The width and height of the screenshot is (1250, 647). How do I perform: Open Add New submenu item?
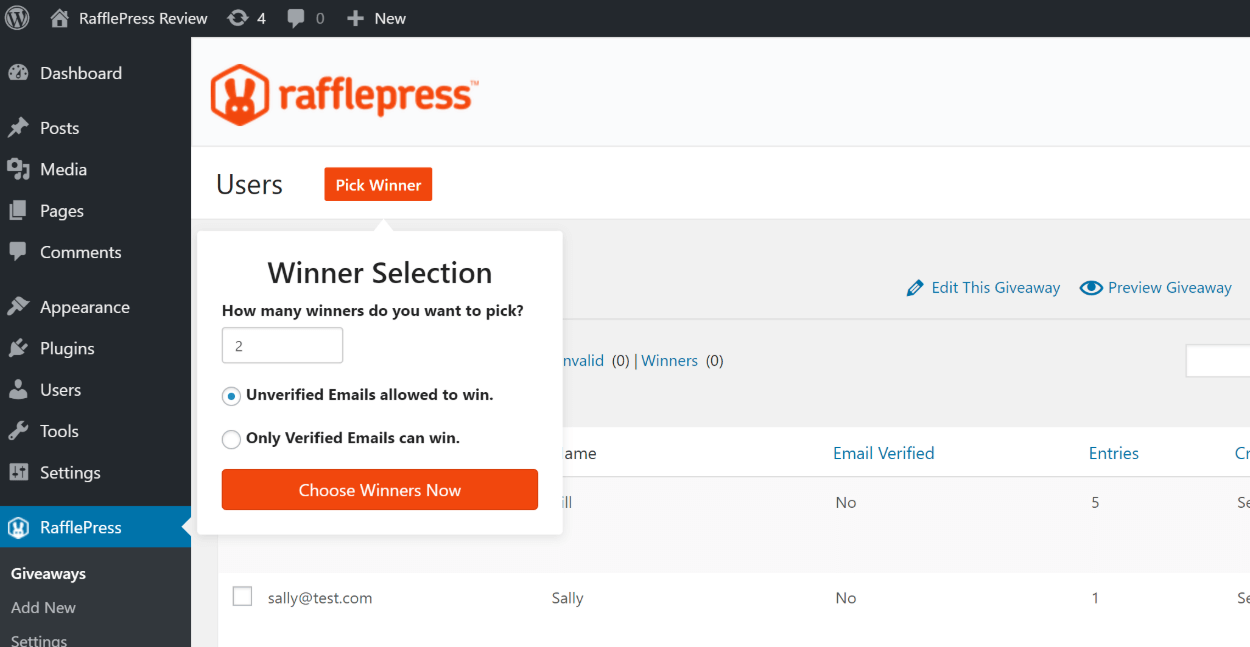(43, 608)
